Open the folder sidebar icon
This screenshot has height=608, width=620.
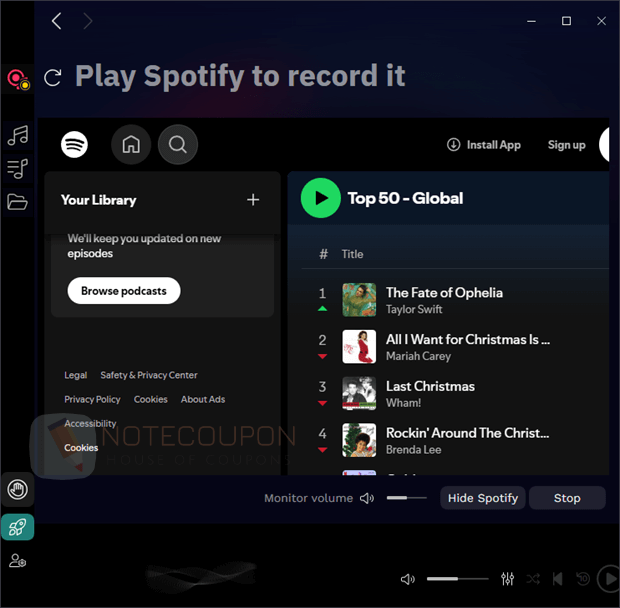click(x=17, y=202)
